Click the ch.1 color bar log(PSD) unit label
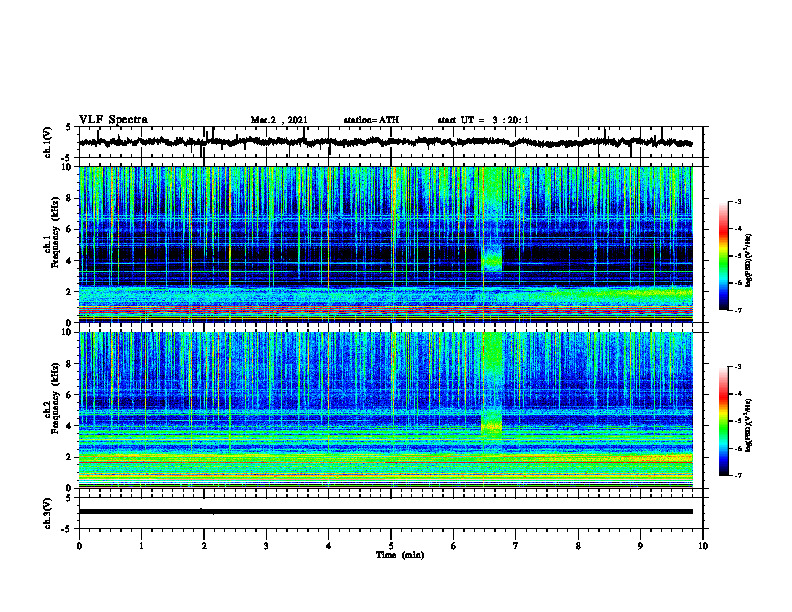This screenshot has height=612, width=792. (x=749, y=260)
